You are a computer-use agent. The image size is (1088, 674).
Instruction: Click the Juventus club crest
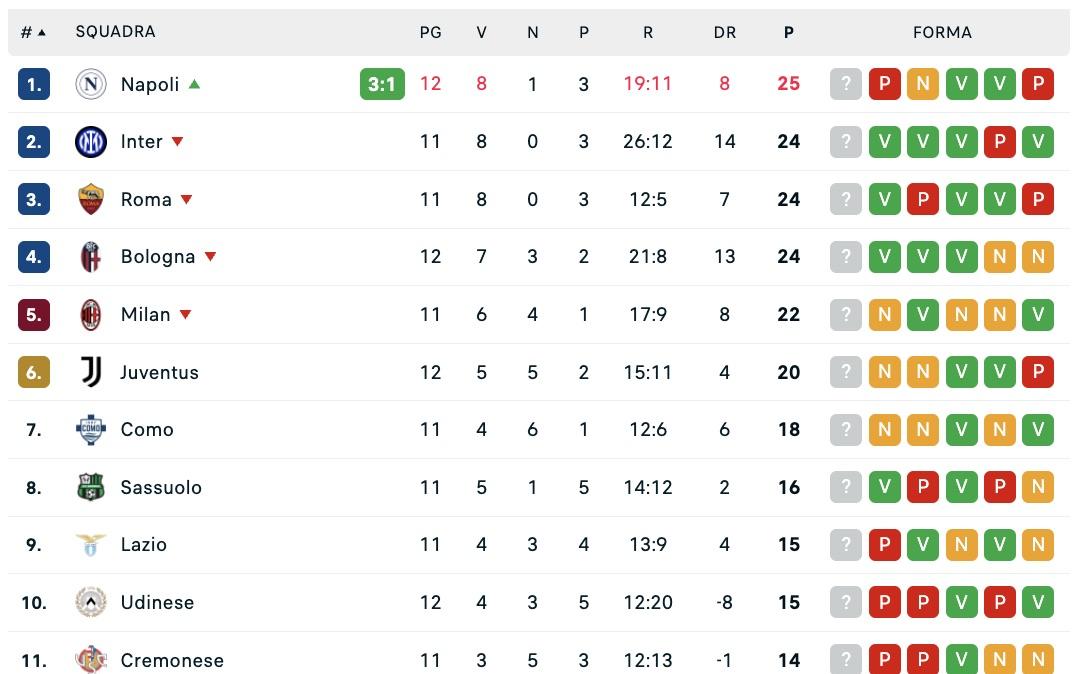pyautogui.click(x=91, y=372)
